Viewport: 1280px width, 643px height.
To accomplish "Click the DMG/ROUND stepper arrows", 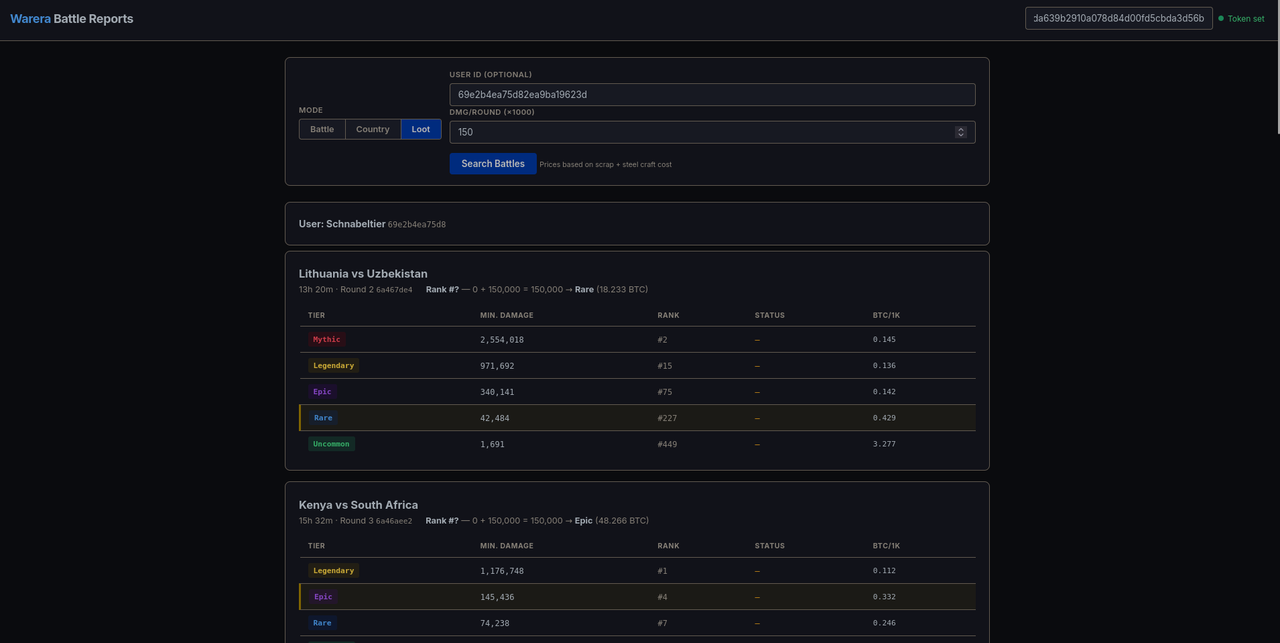I will pos(961,132).
